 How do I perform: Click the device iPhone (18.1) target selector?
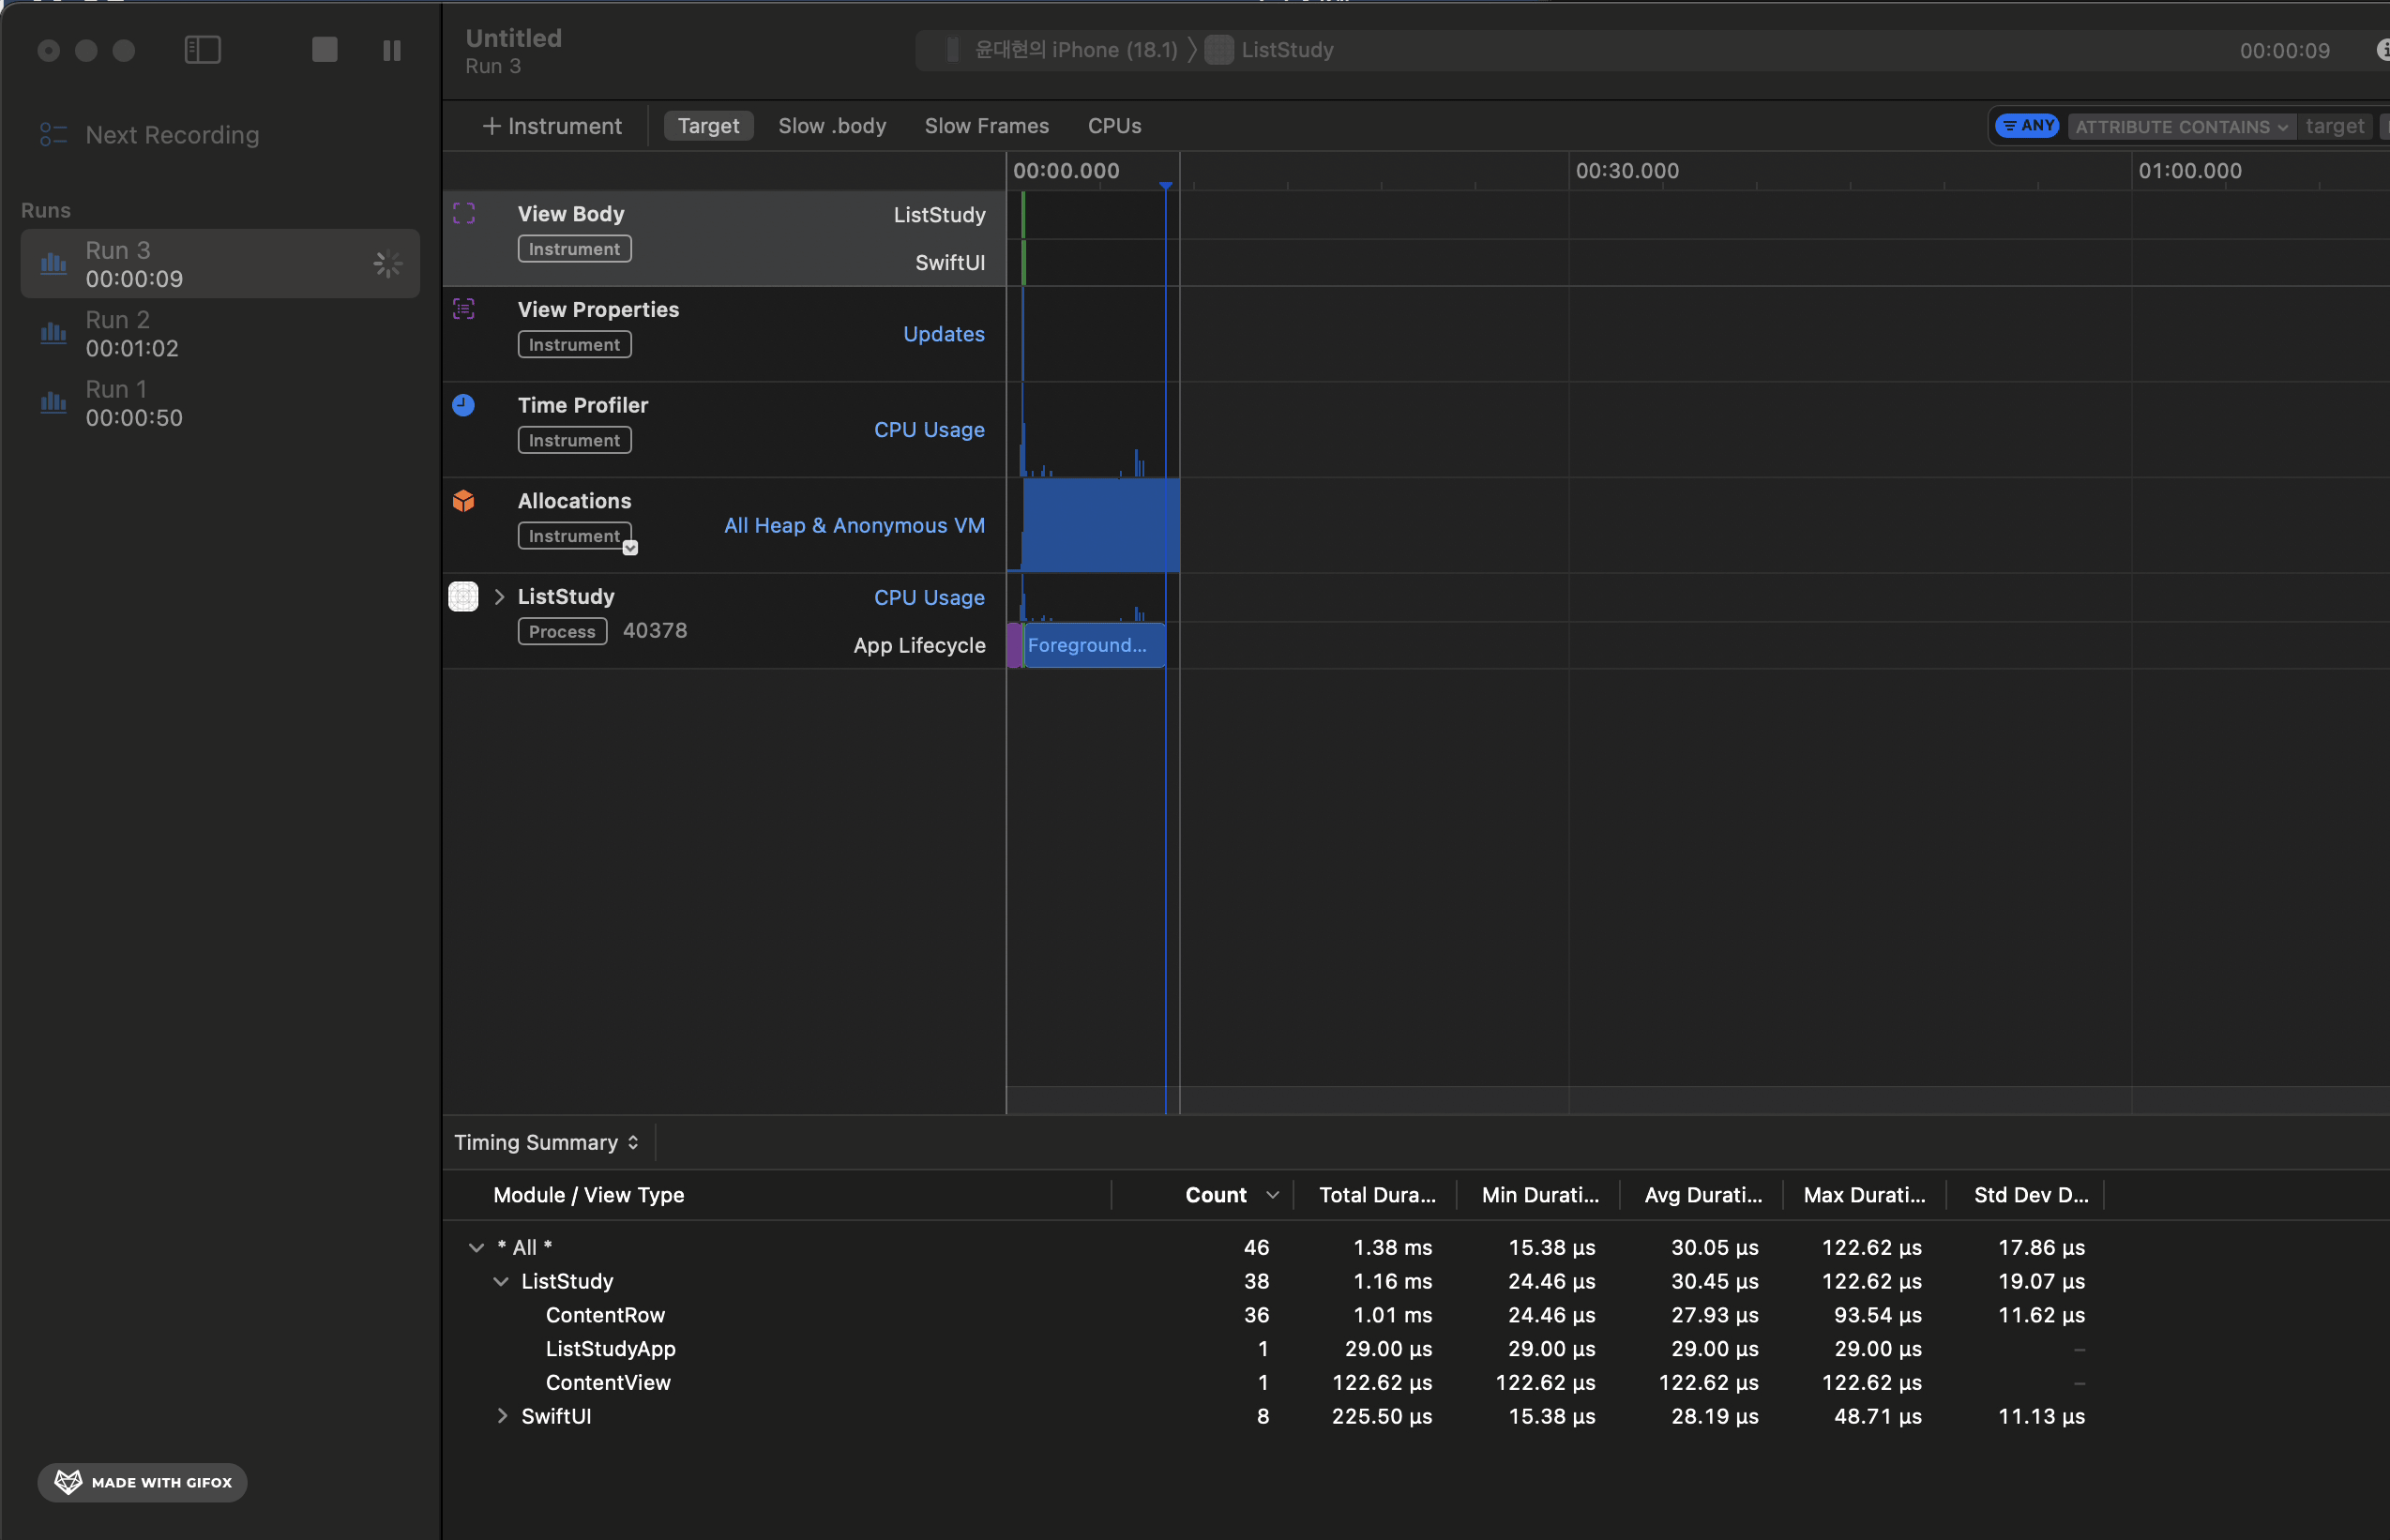(1064, 50)
